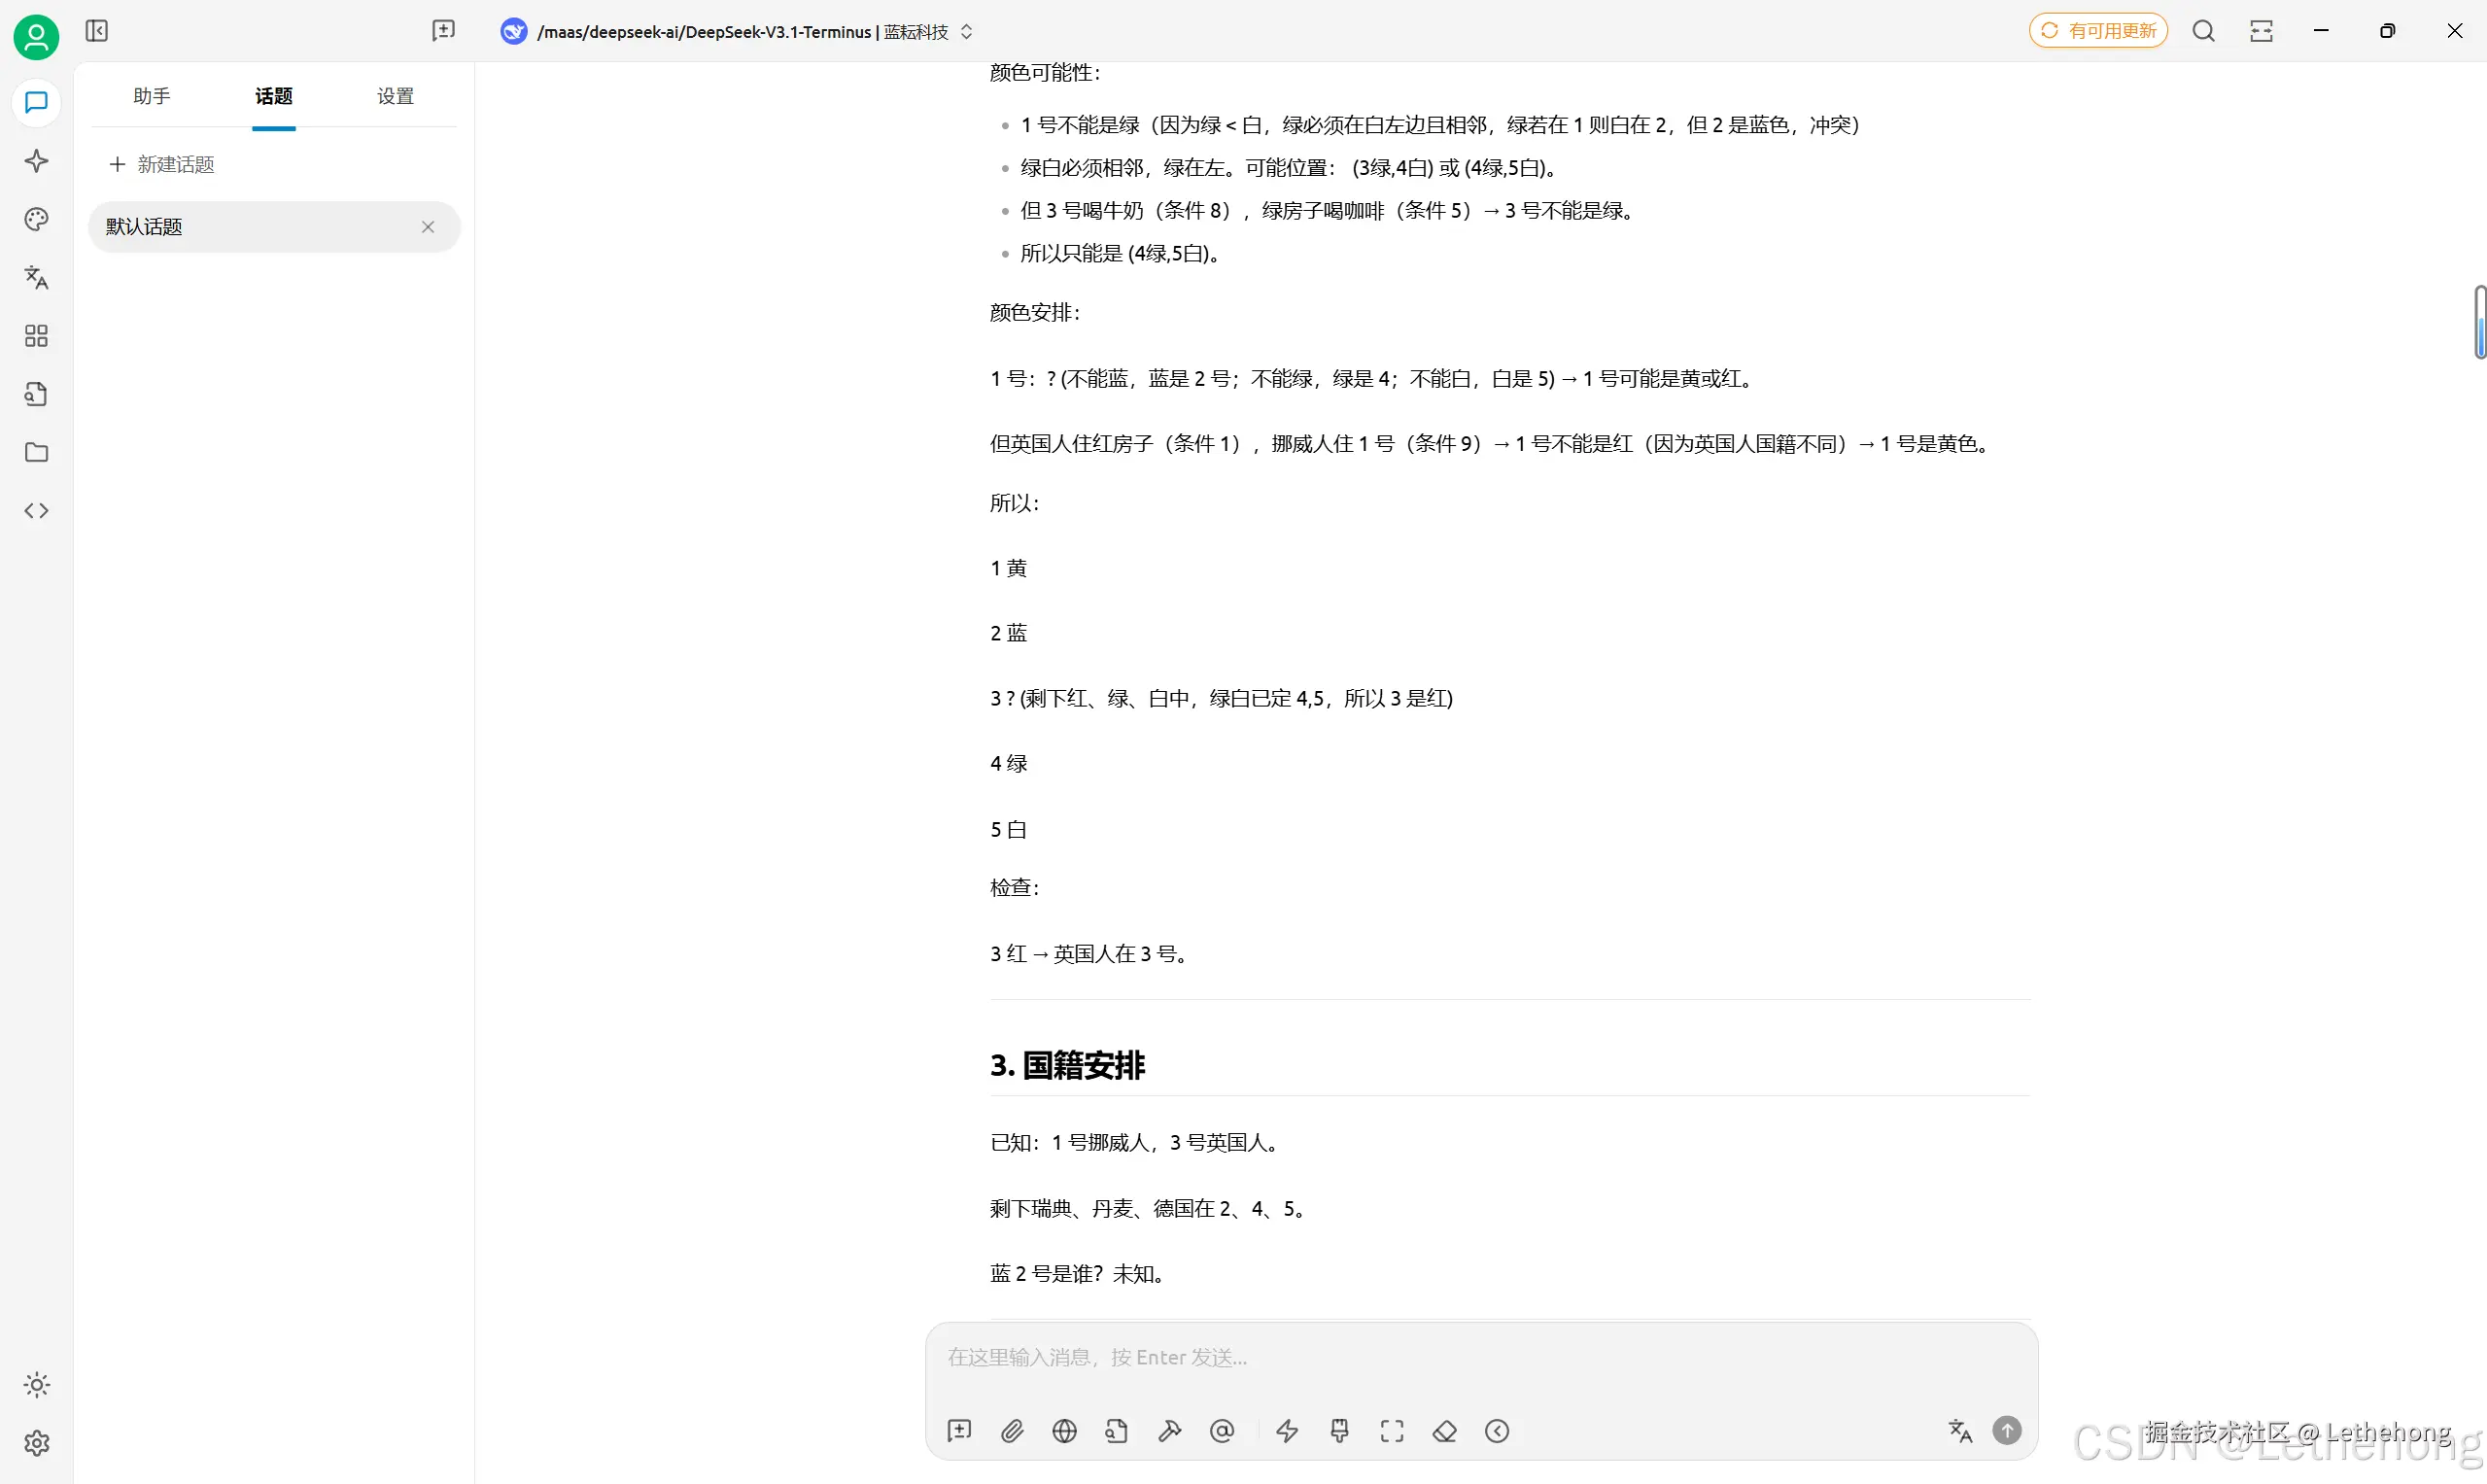Open MCP tools with the hammer icon
This screenshot has width=2487, height=1484.
pyautogui.click(x=1170, y=1431)
